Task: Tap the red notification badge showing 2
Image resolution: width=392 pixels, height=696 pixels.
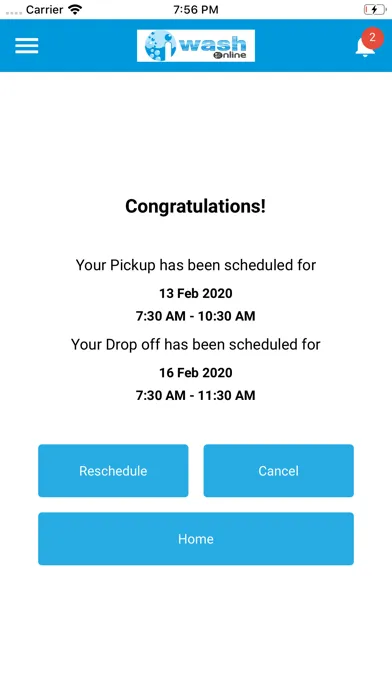Action: point(372,38)
